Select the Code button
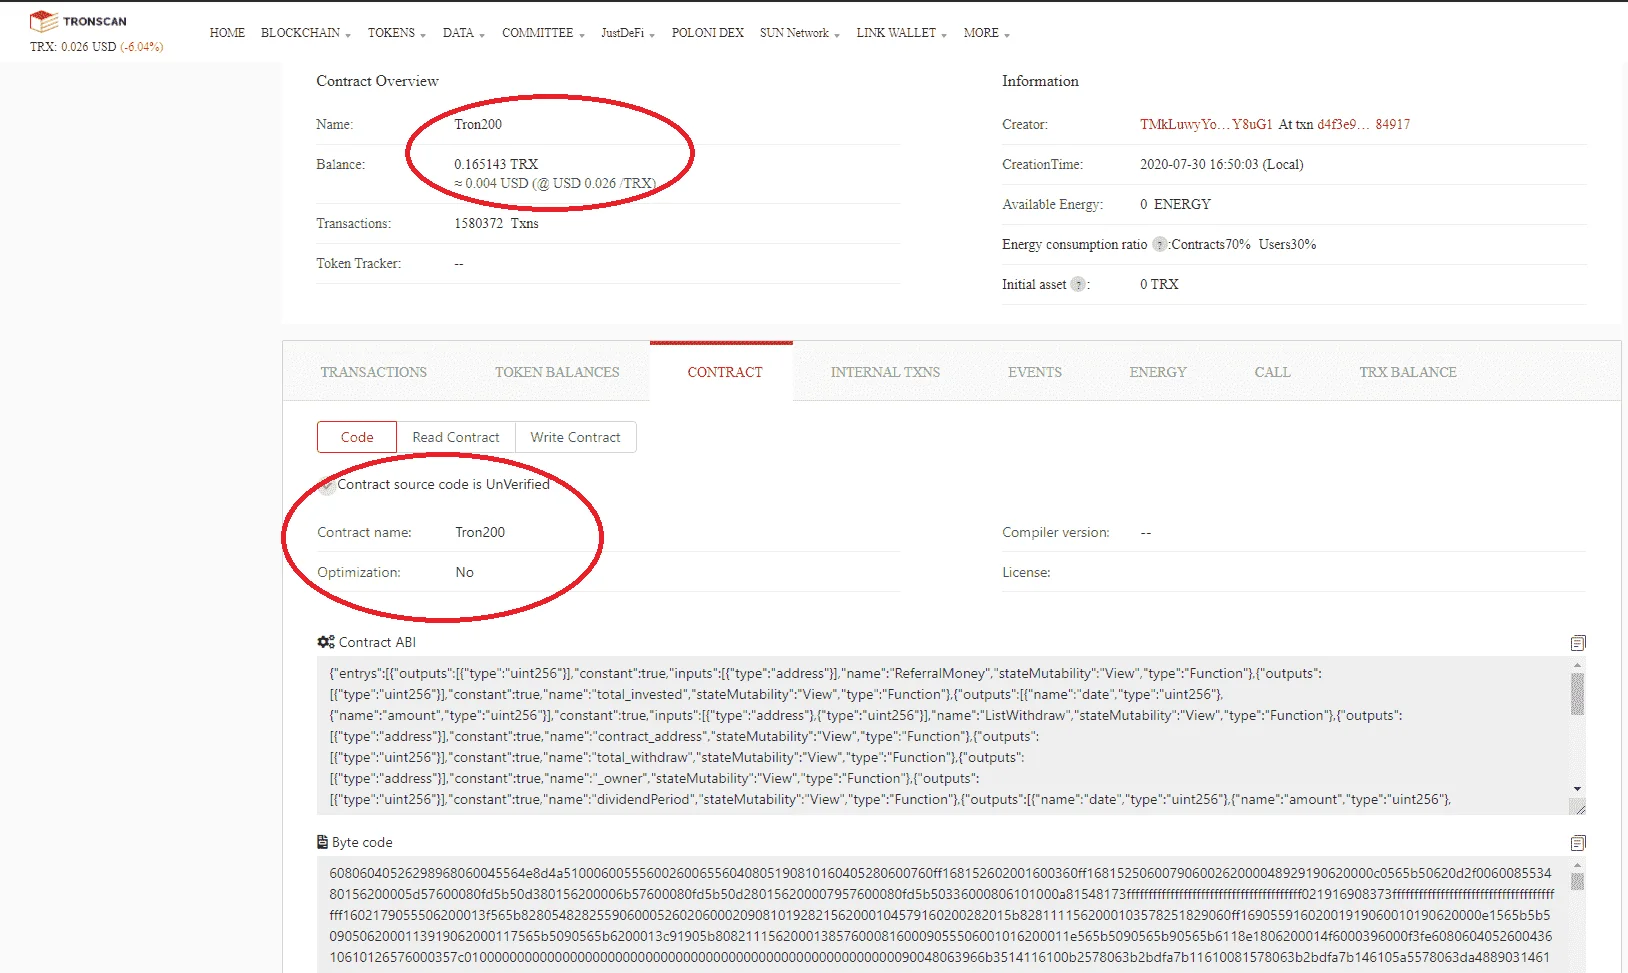The width and height of the screenshot is (1628, 973). (x=357, y=437)
